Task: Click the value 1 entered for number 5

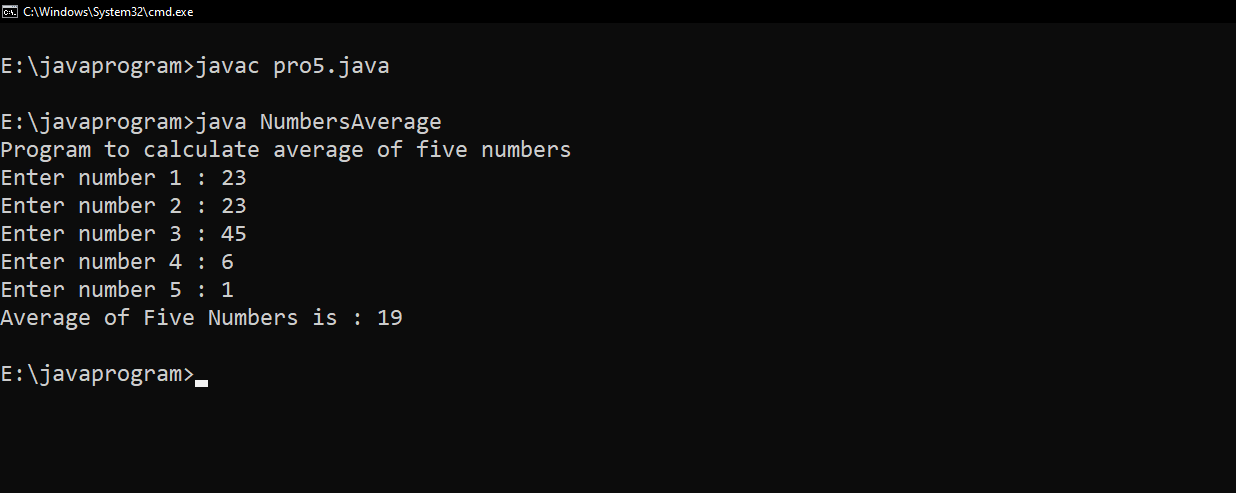Action: [228, 290]
